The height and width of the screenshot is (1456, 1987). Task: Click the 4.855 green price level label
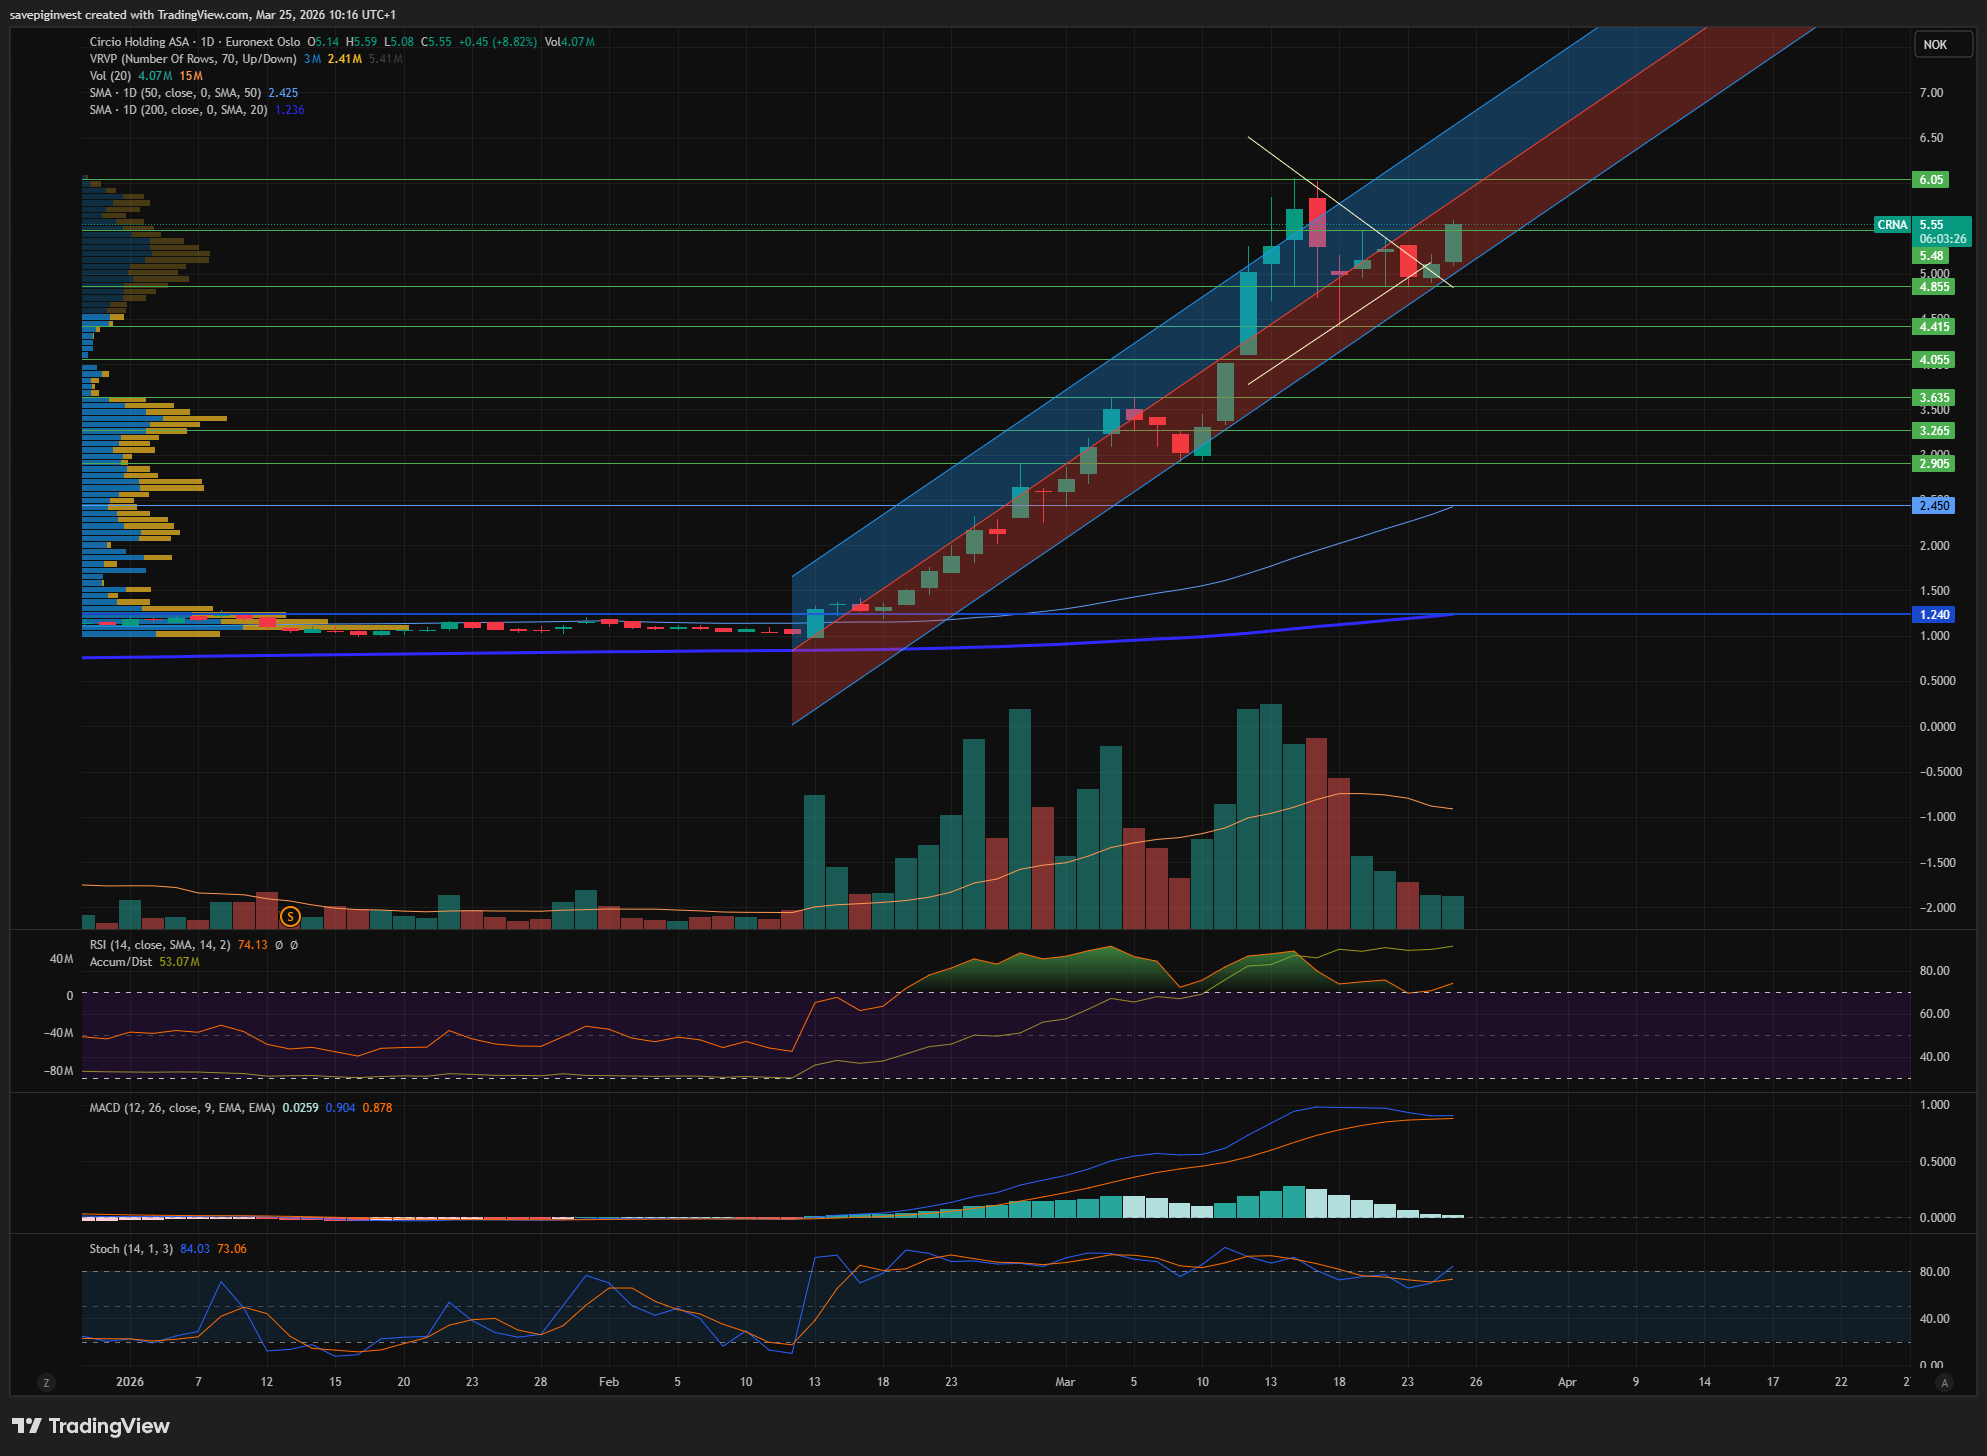(1934, 287)
